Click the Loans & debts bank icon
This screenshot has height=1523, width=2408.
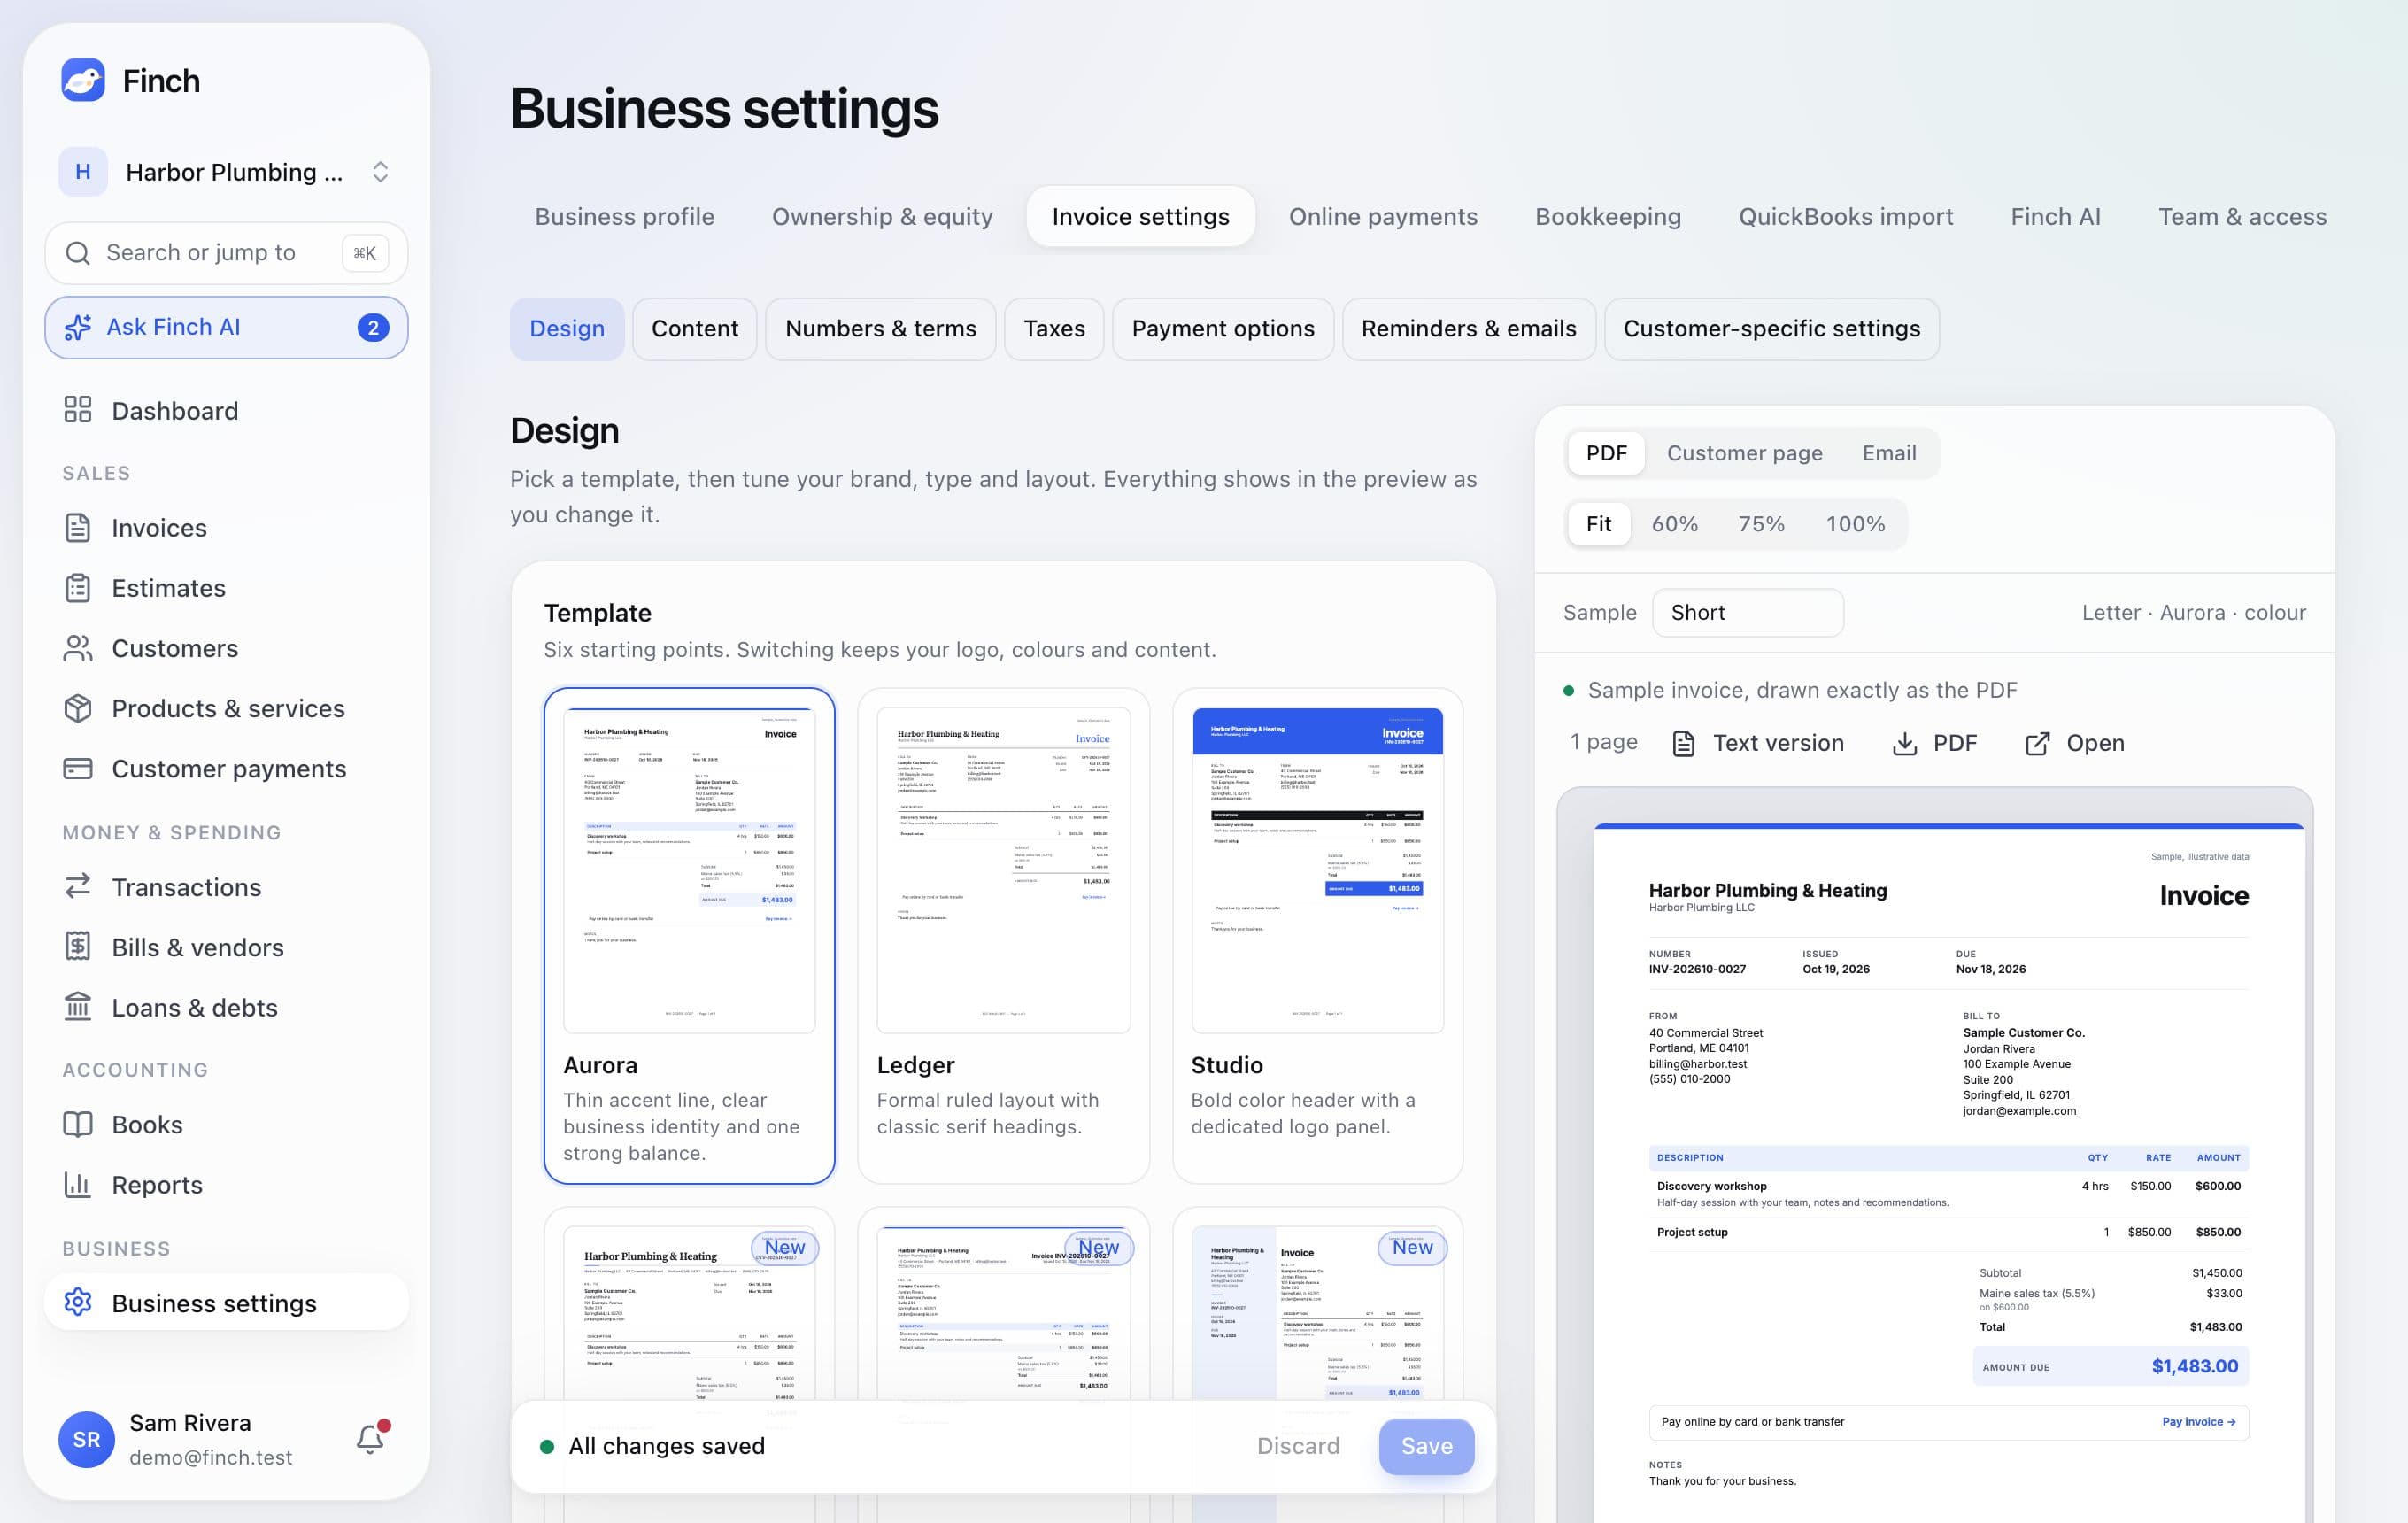coord(78,1007)
